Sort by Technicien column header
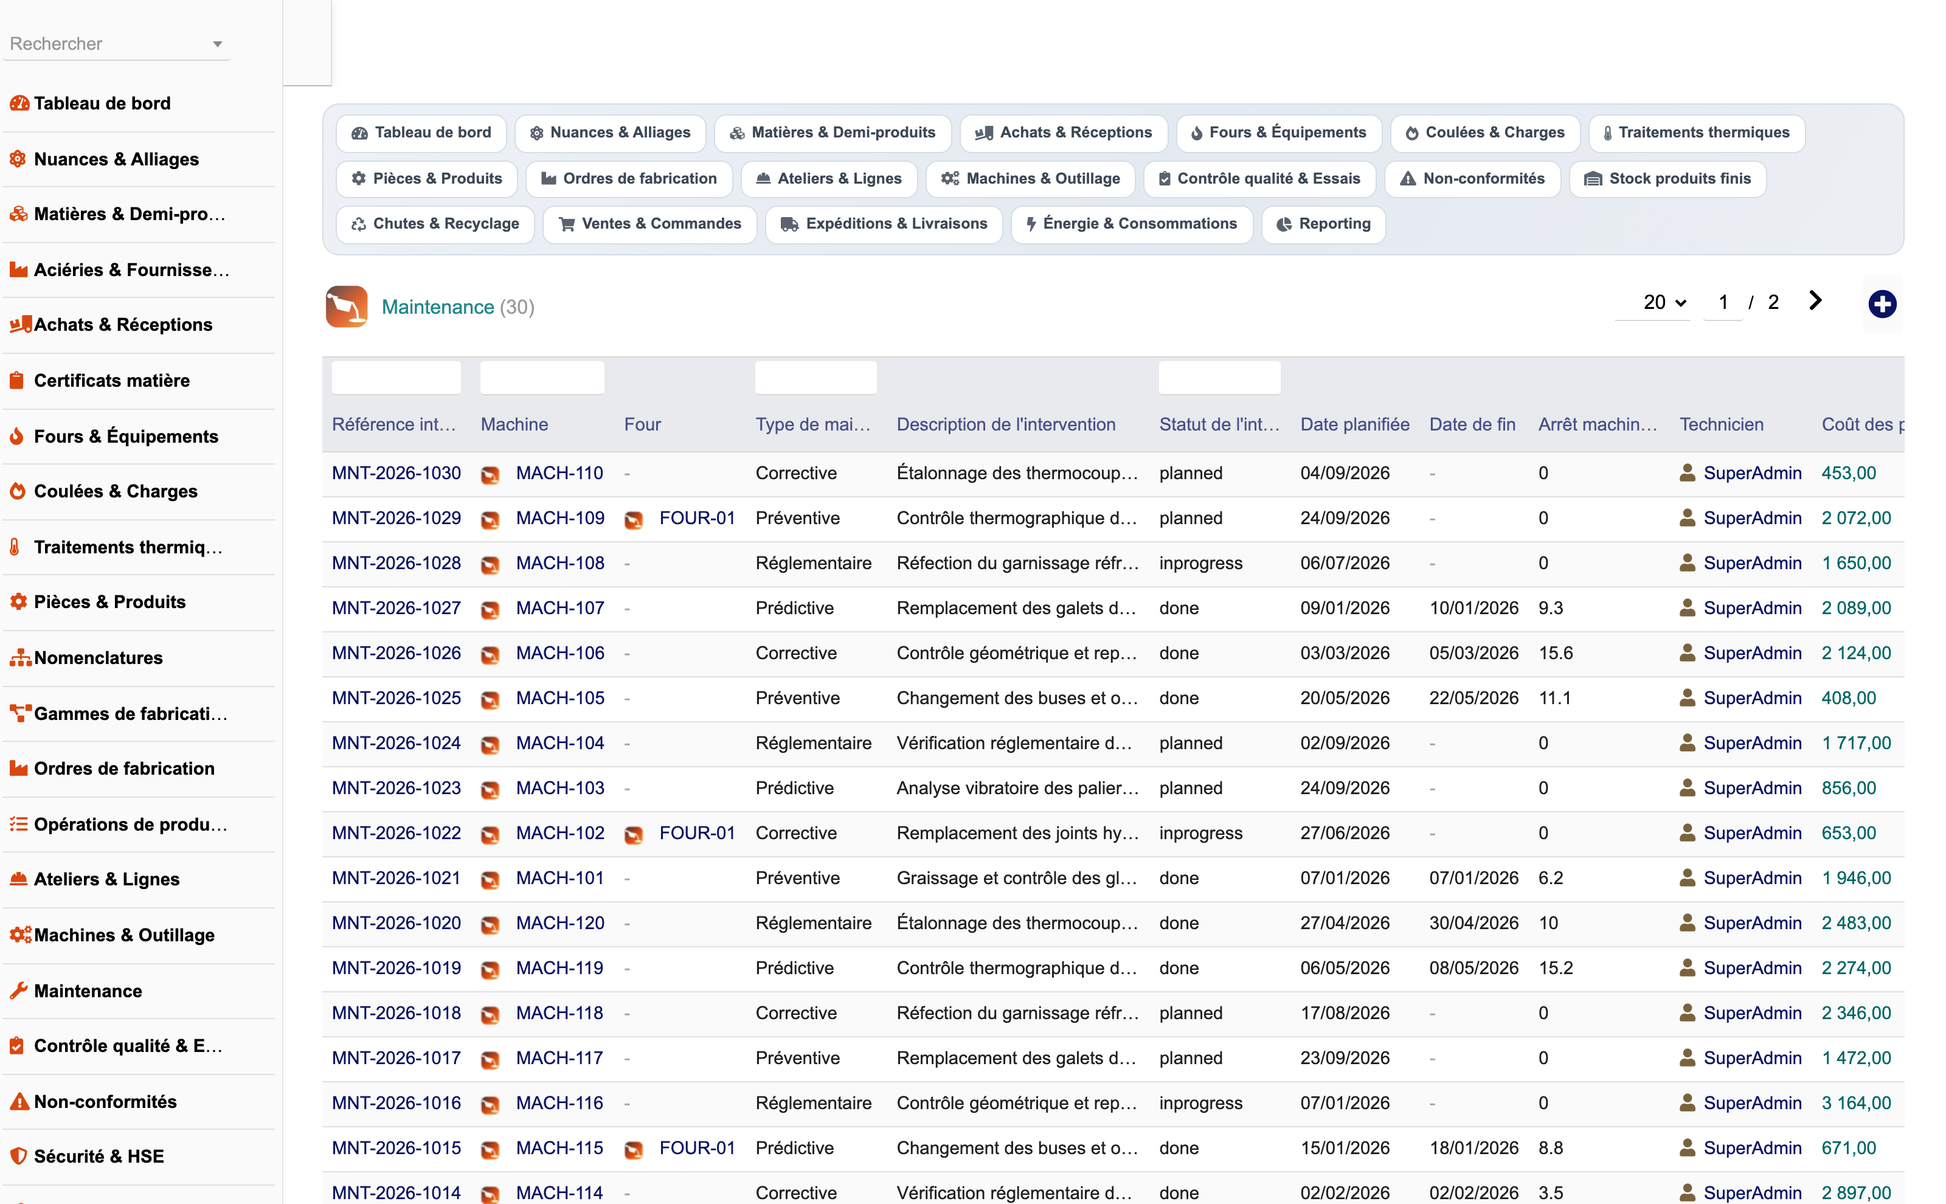The height and width of the screenshot is (1204, 1946). 1721,424
